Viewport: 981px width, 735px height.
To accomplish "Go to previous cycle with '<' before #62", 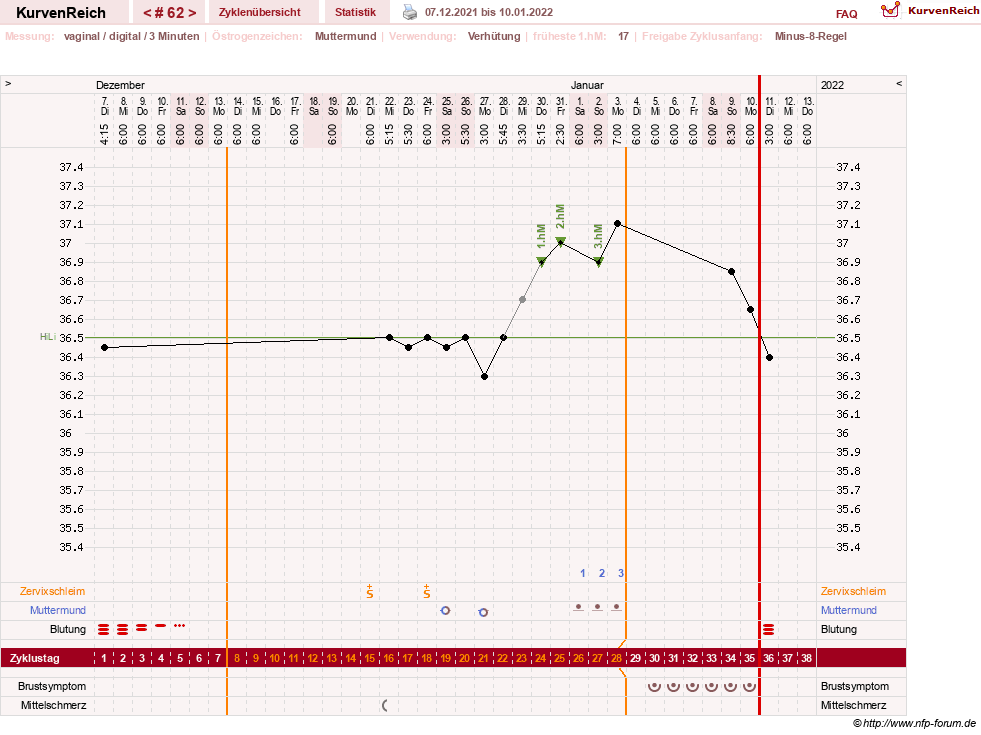I will [147, 13].
